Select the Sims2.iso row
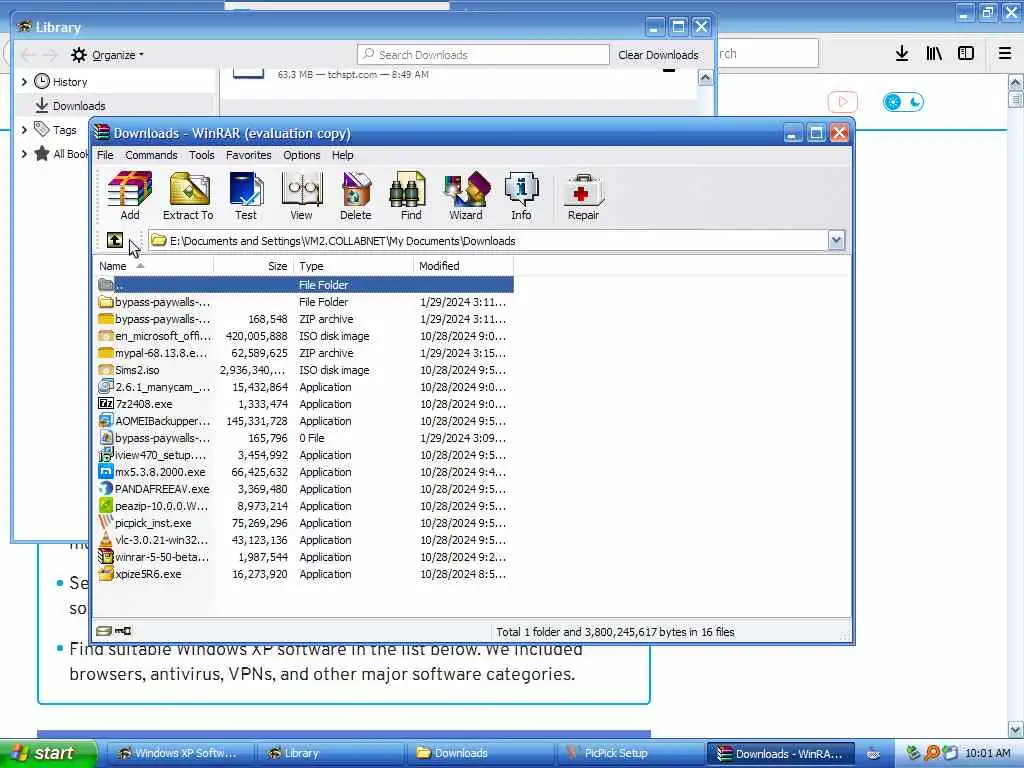Image resolution: width=1024 pixels, height=768 pixels. point(304,370)
